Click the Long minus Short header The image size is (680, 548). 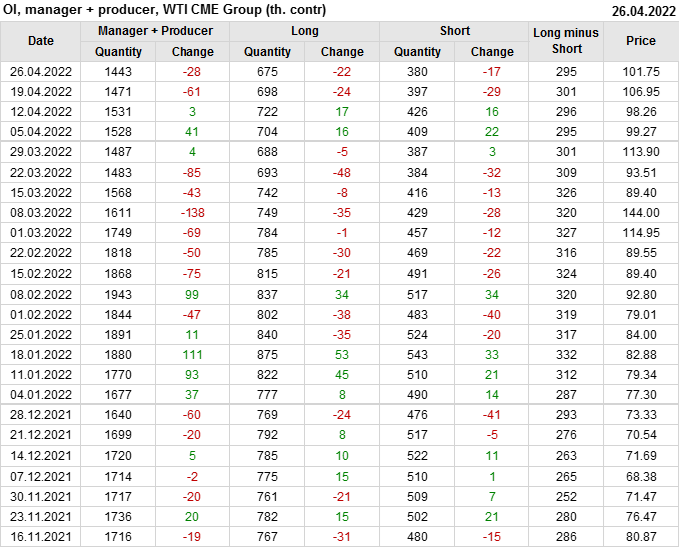[566, 41]
